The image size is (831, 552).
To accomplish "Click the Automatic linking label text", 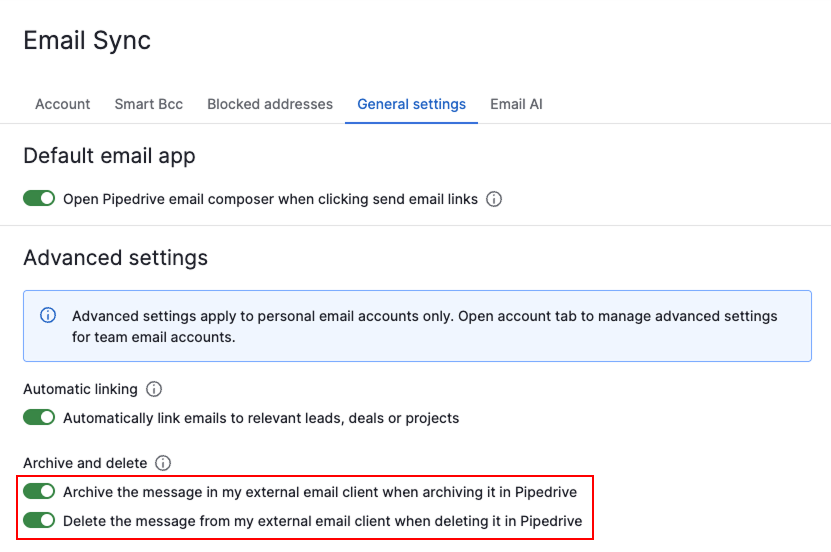I will pyautogui.click(x=80, y=389).
